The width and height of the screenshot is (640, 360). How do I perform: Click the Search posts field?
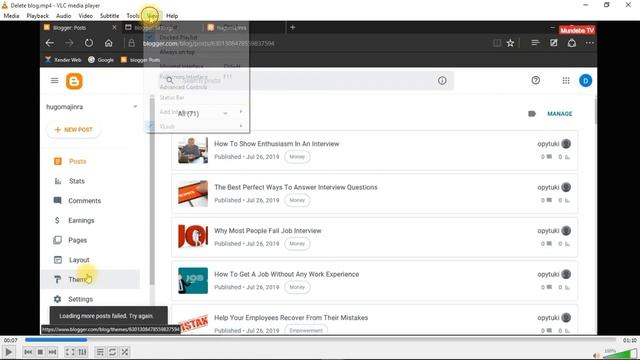coord(306,80)
